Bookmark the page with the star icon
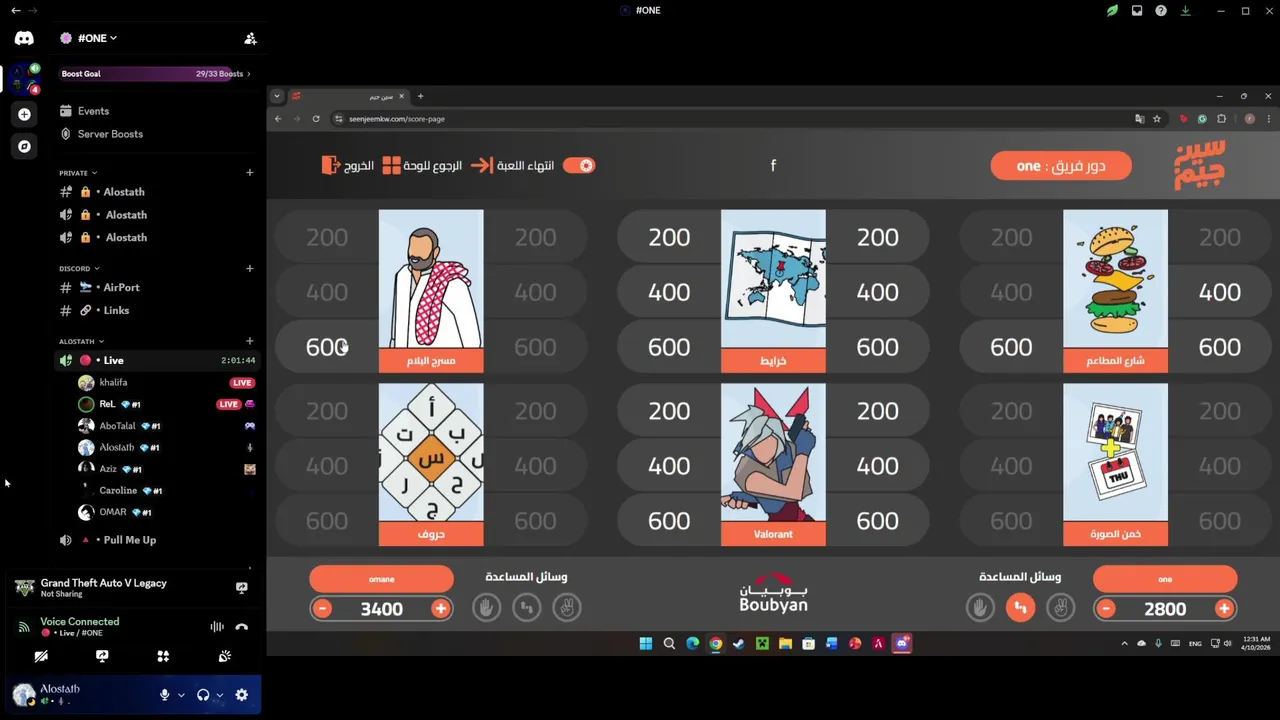This screenshot has width=1280, height=720. [x=1157, y=119]
